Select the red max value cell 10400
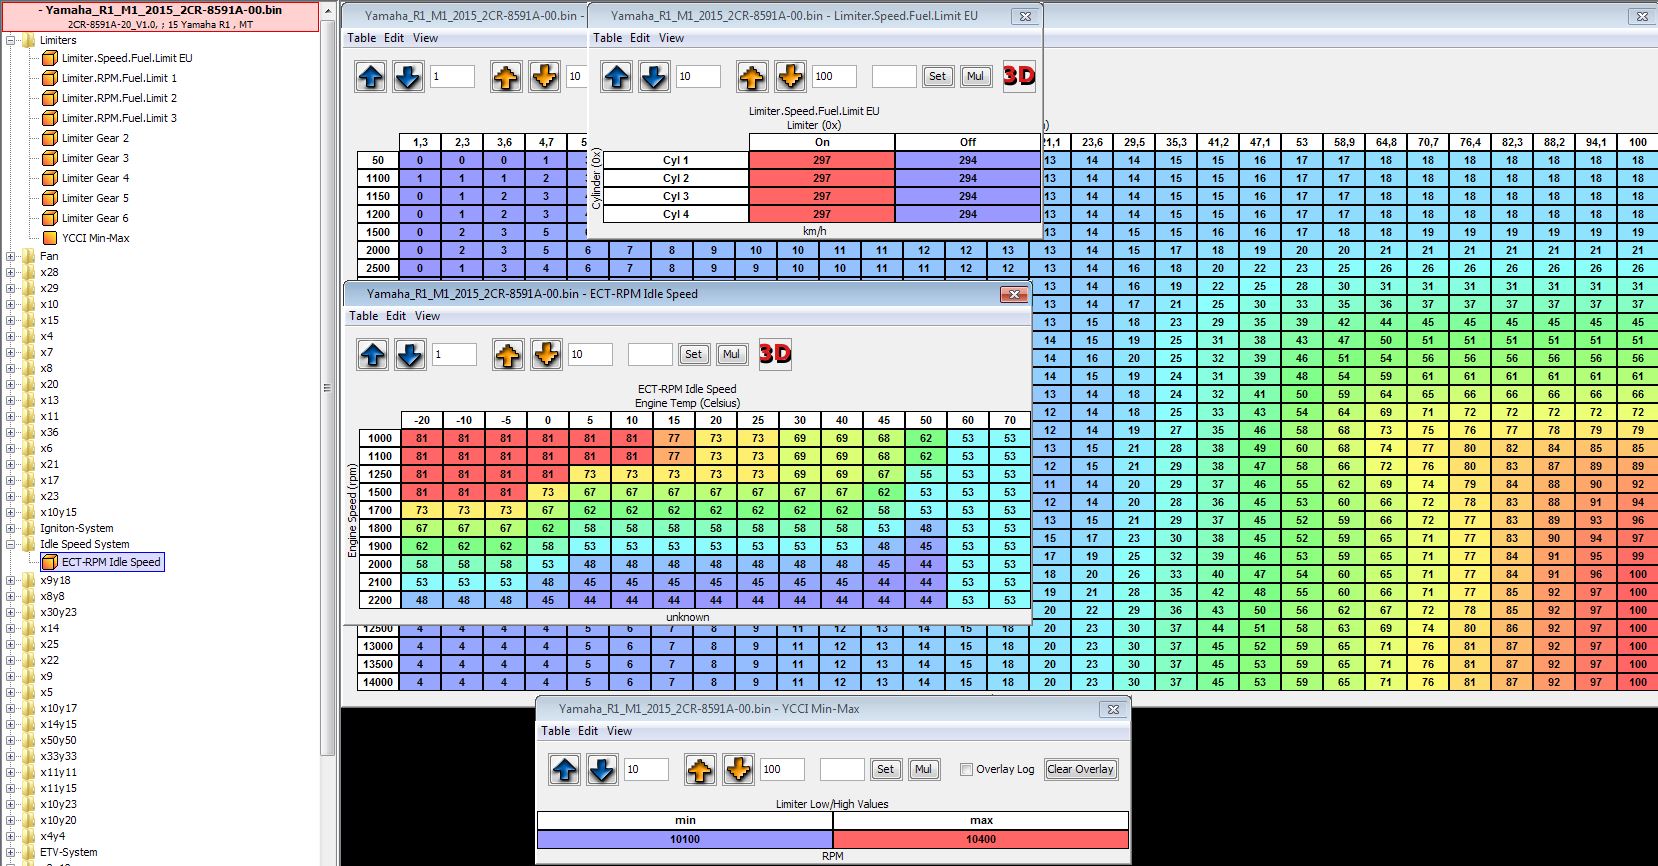This screenshot has width=1658, height=866. coord(980,839)
